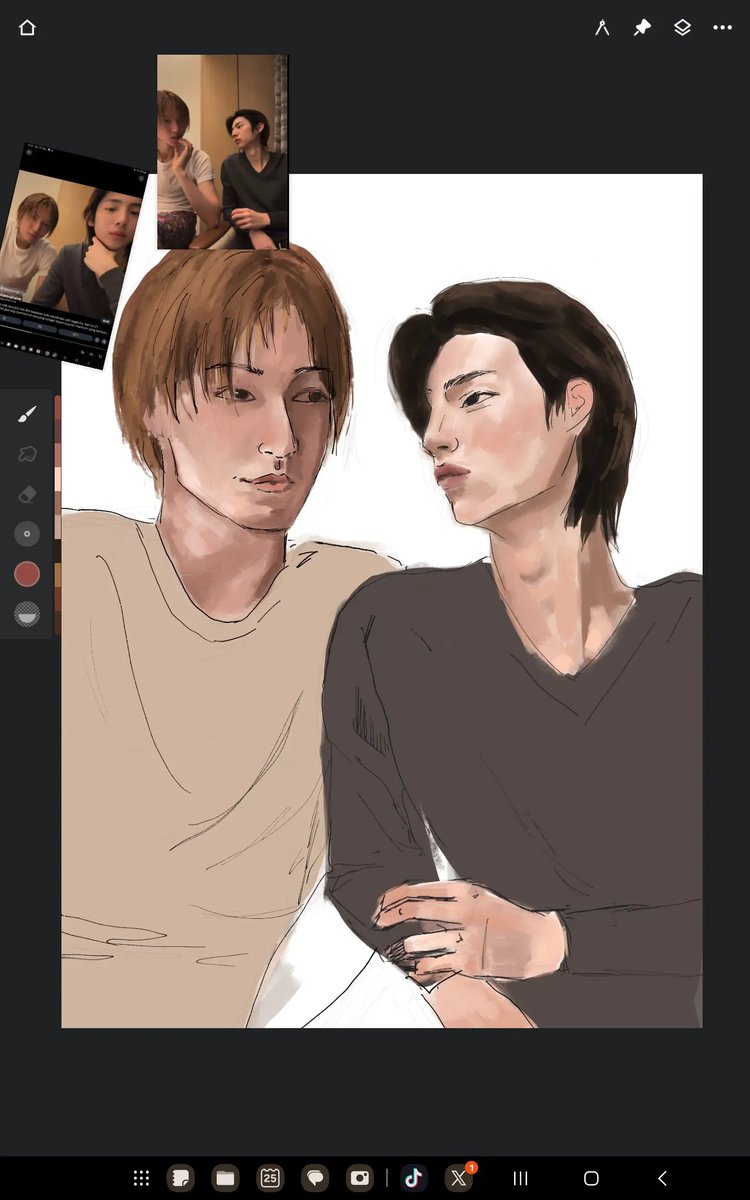
Task: Tap the brush opacity checkered control
Action: point(27,614)
